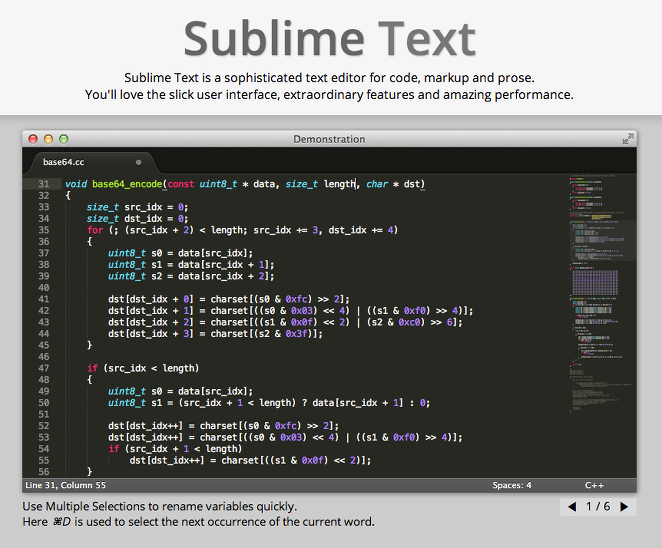Open the Spaces: 4 indentation menu

pyautogui.click(x=512, y=485)
